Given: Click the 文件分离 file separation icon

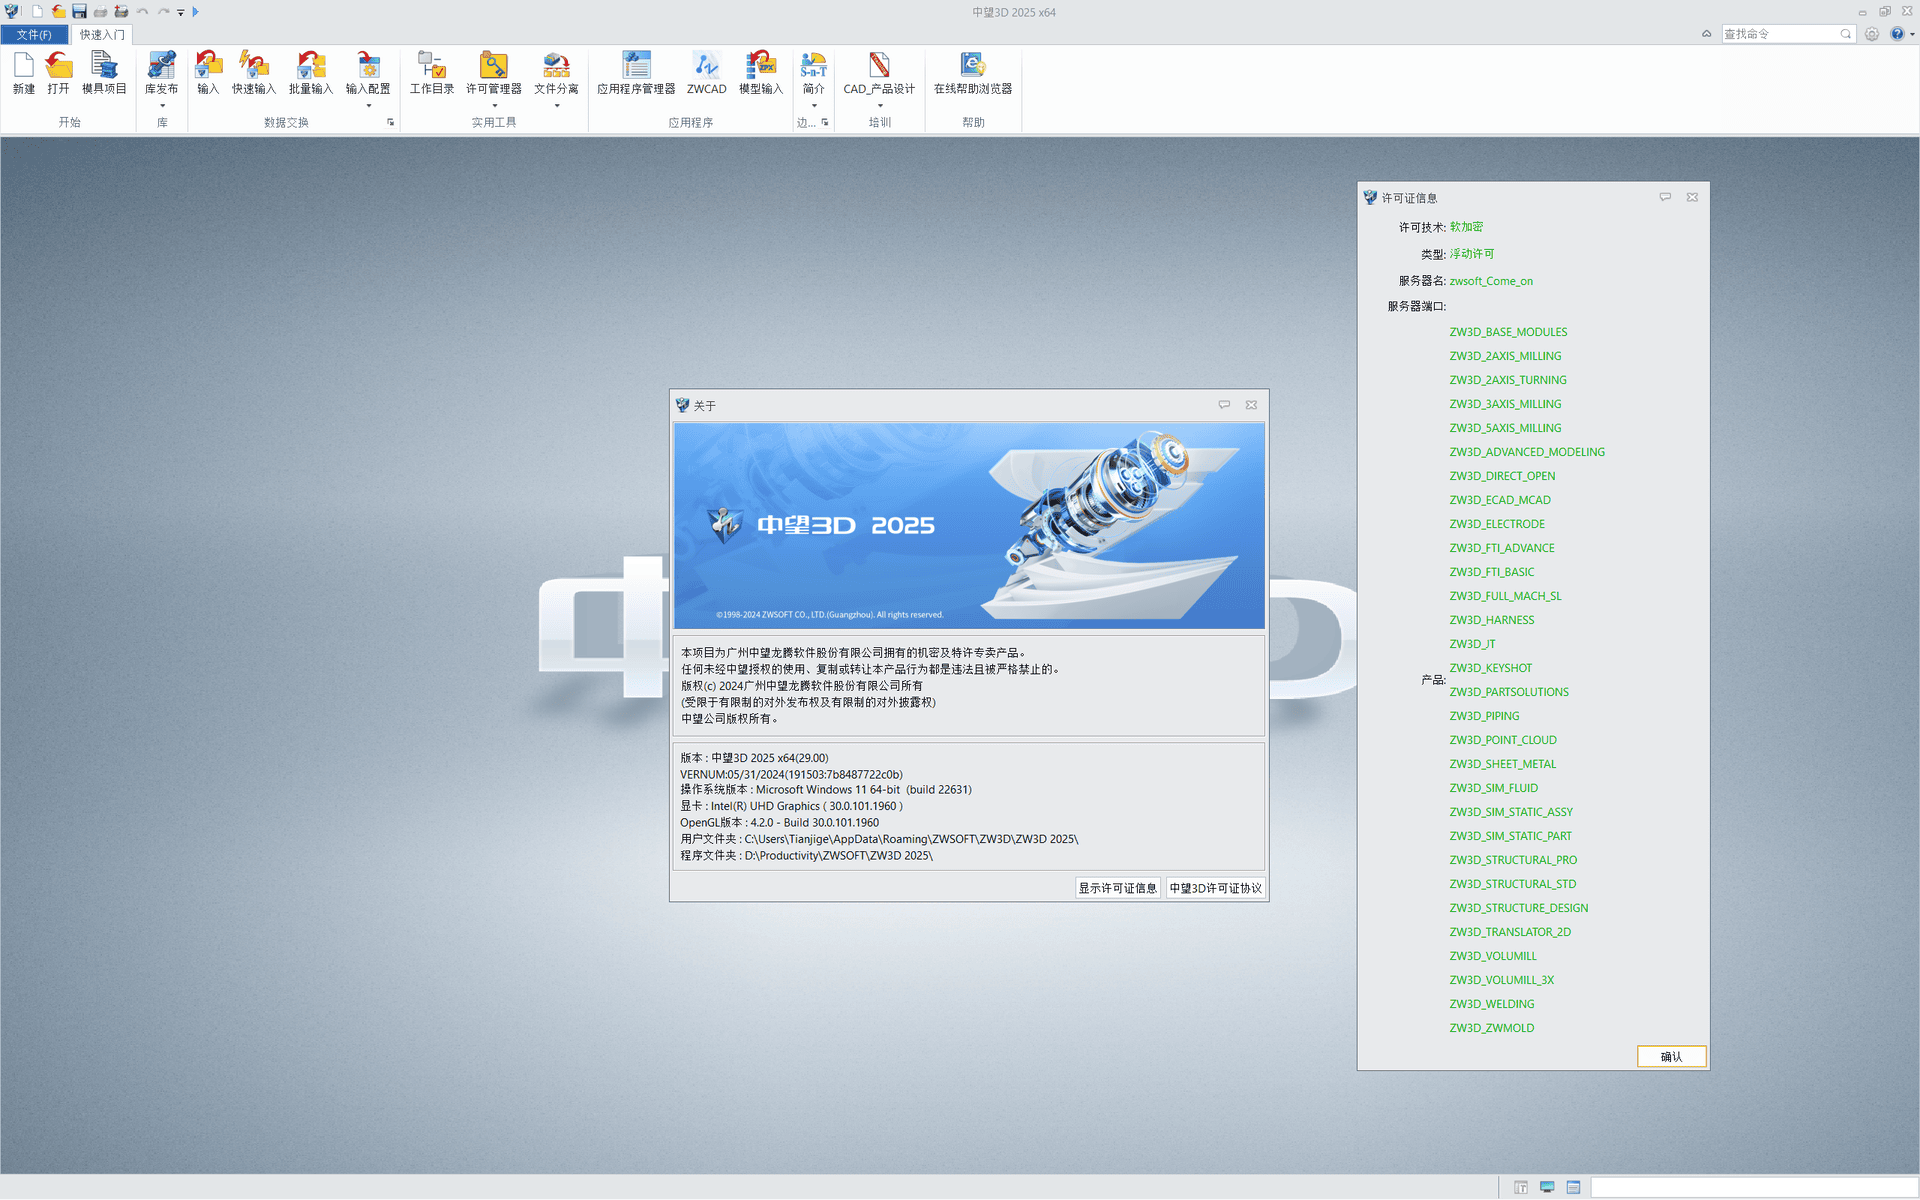Looking at the screenshot, I should coord(556,66).
